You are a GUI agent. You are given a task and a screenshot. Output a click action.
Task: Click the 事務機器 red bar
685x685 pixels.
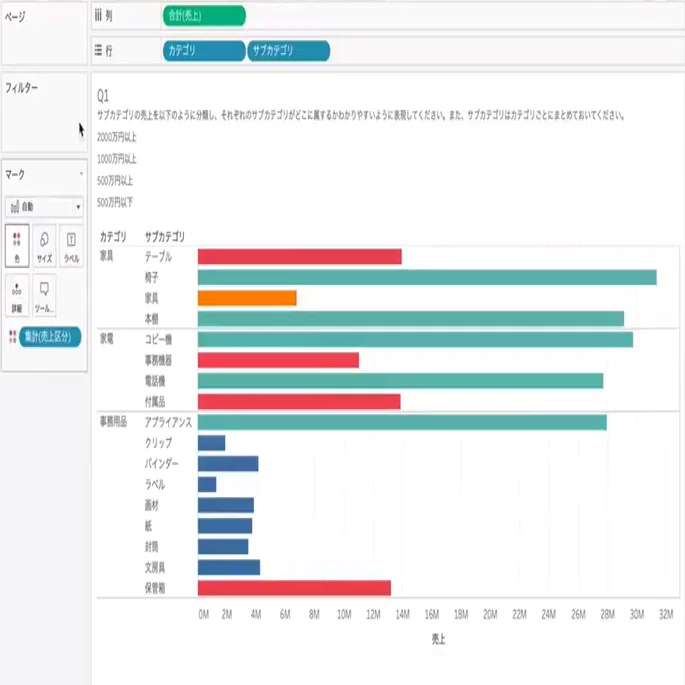[278, 360]
